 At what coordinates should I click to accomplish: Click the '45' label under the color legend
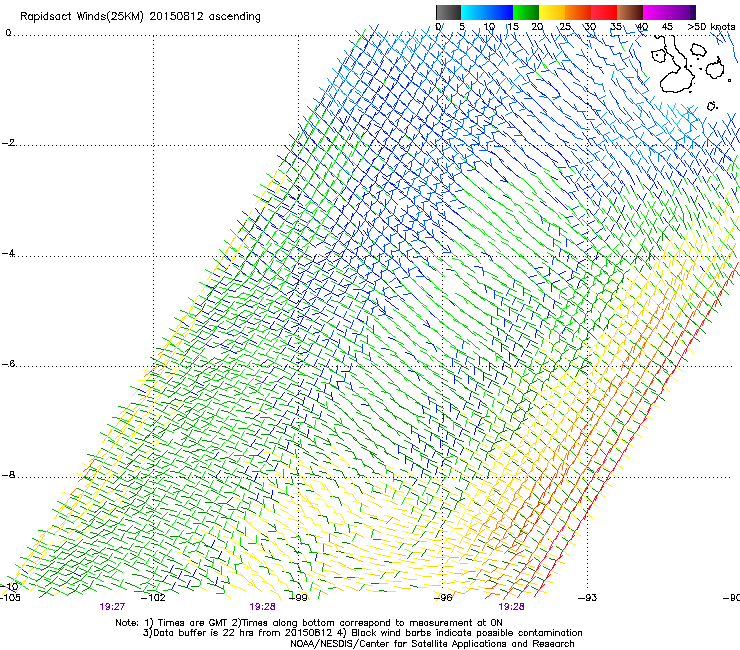tap(667, 27)
